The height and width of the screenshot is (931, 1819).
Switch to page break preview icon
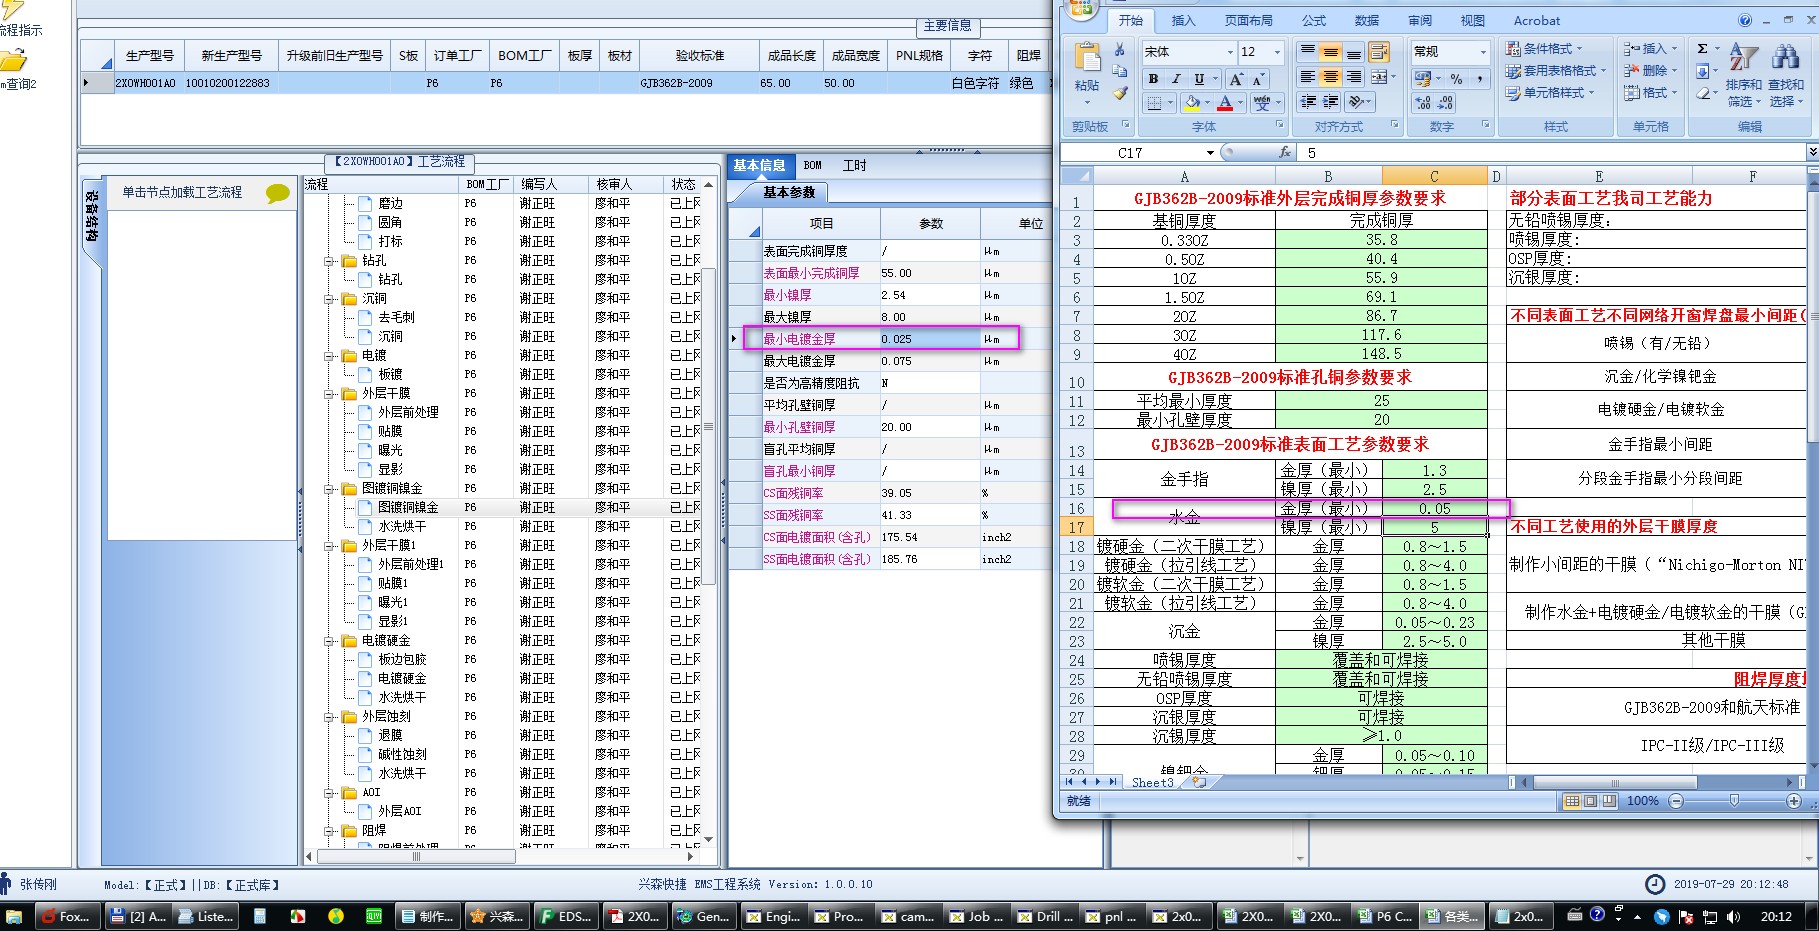(1608, 801)
